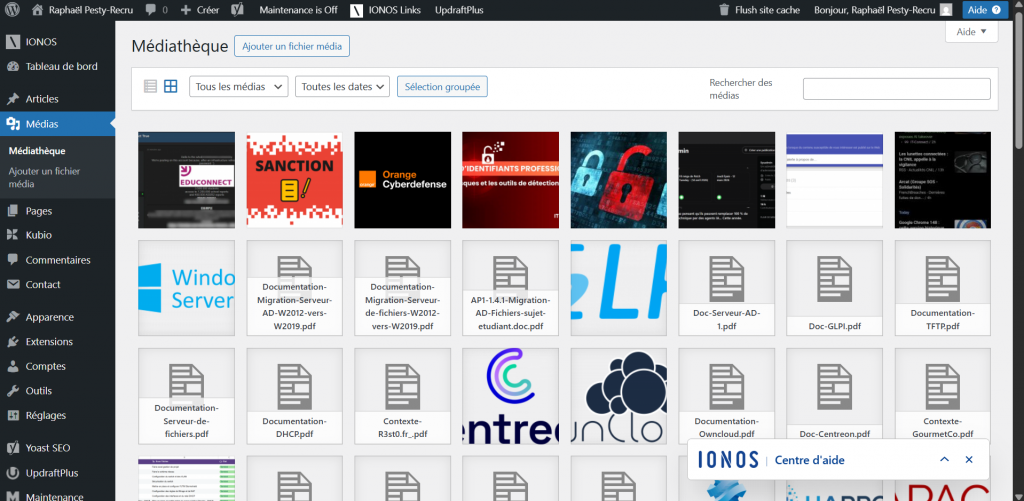Select the red padlock image thumbnail
This screenshot has width=1024, height=501.
(x=618, y=180)
